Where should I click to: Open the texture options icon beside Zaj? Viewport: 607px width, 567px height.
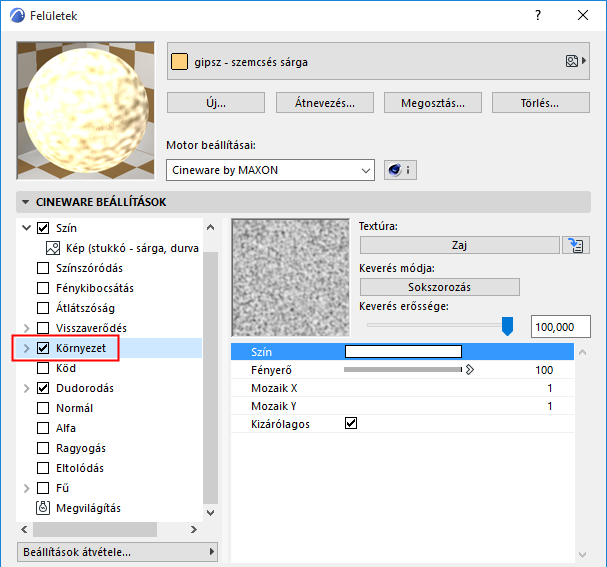pos(576,245)
